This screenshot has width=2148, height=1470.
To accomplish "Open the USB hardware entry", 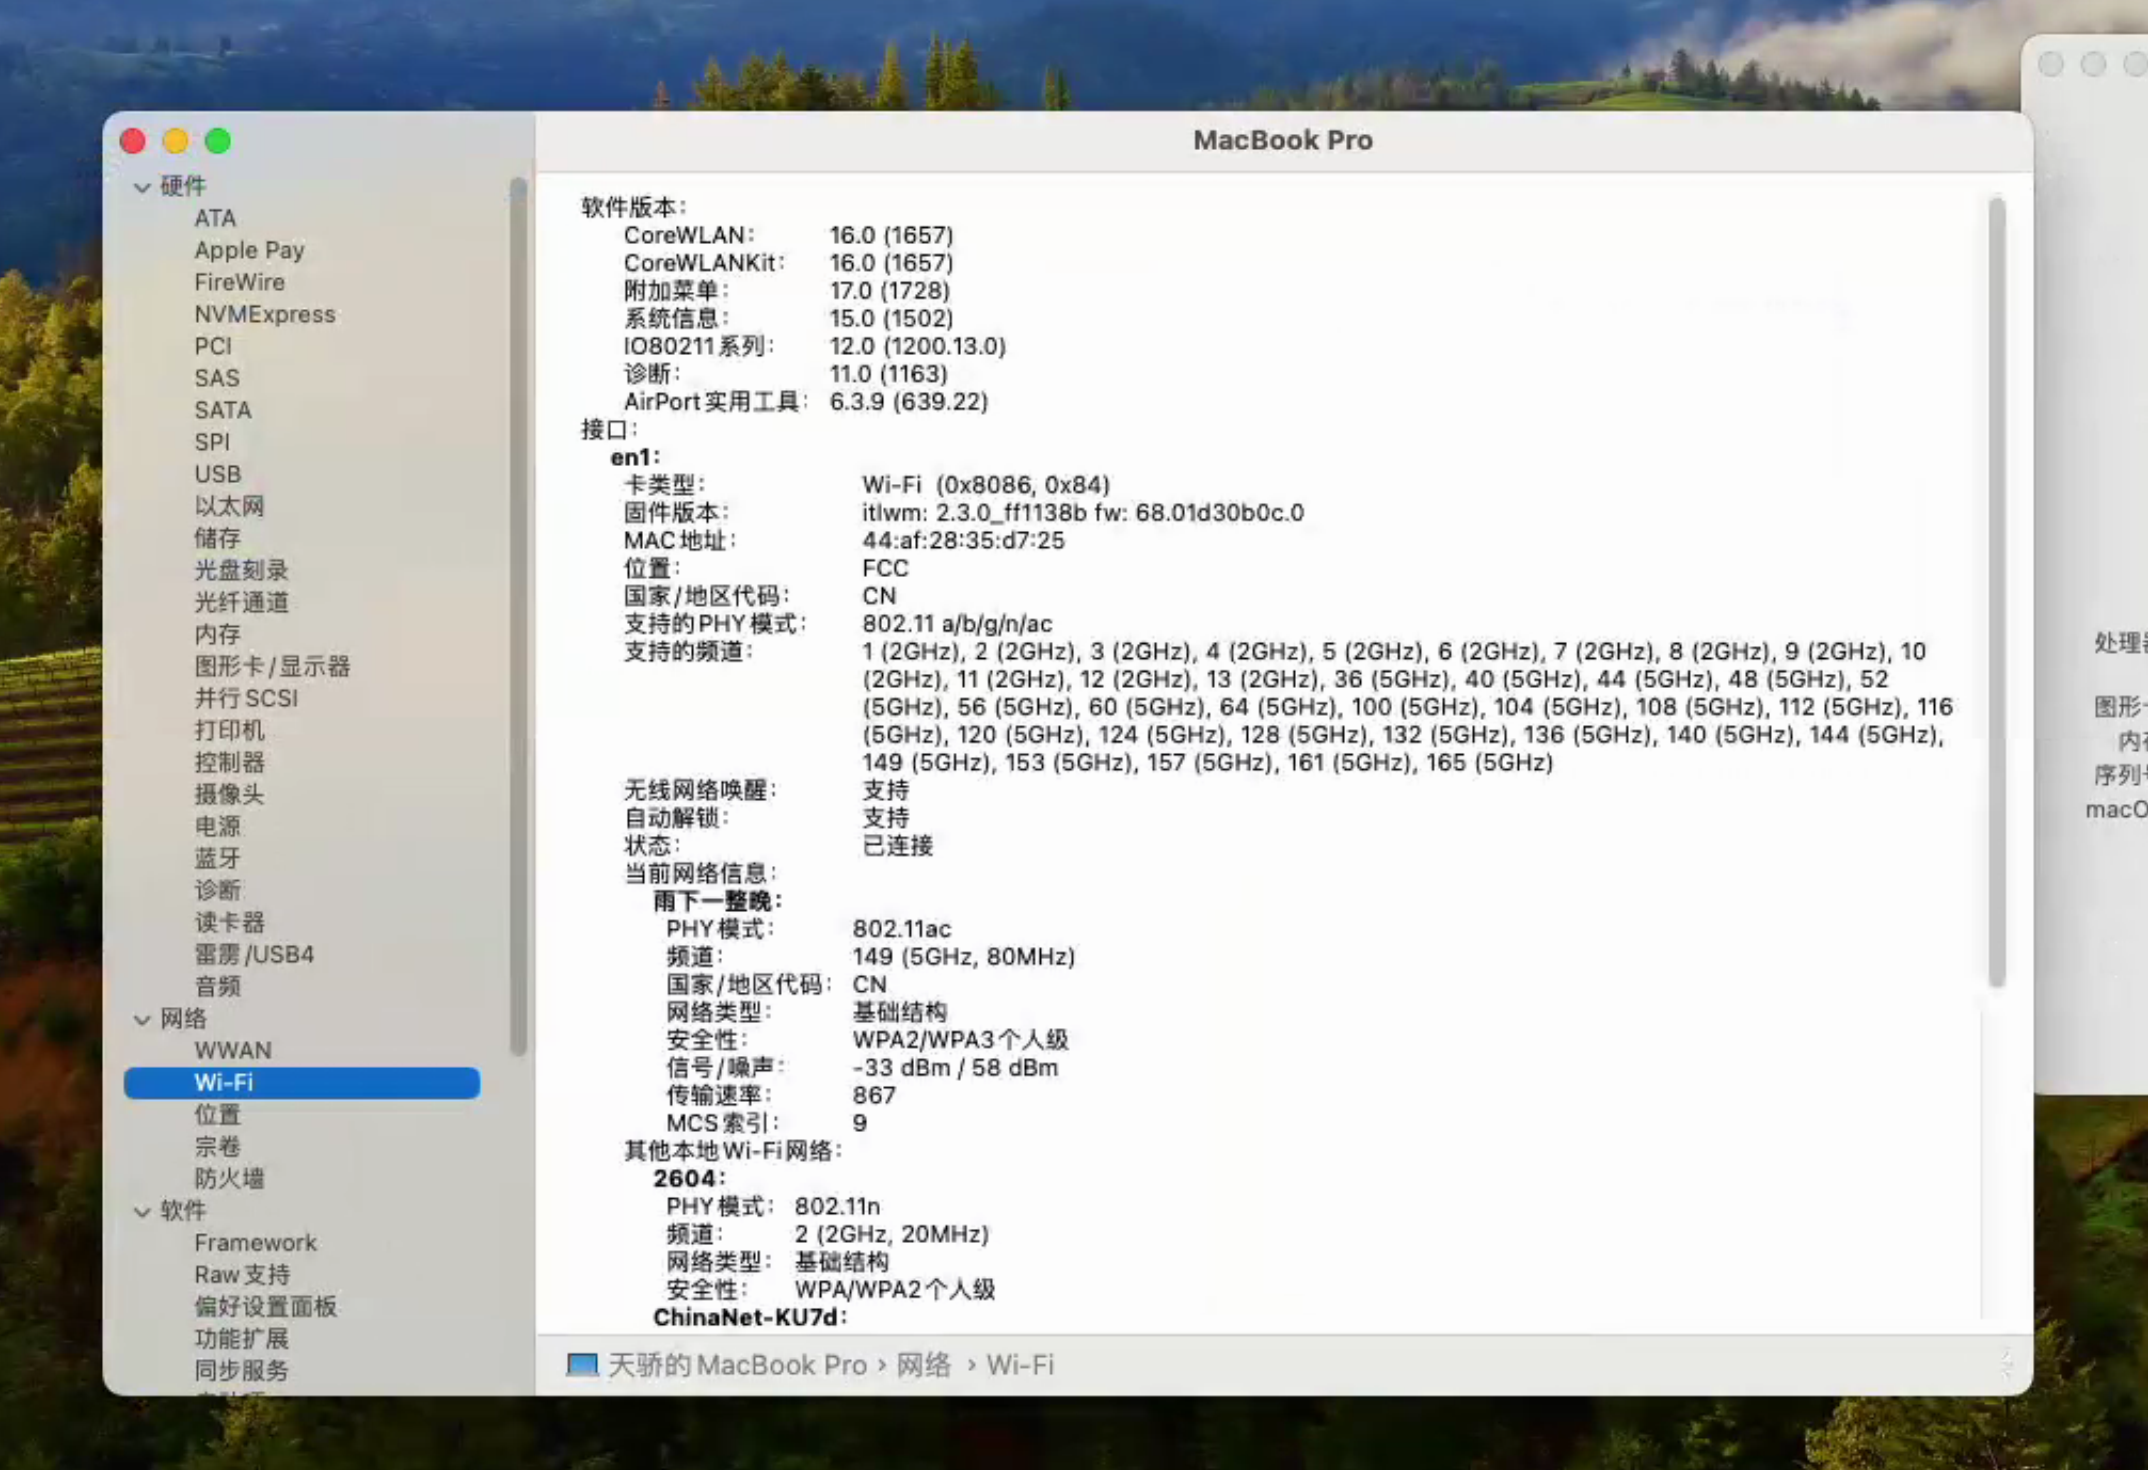I will 217,474.
